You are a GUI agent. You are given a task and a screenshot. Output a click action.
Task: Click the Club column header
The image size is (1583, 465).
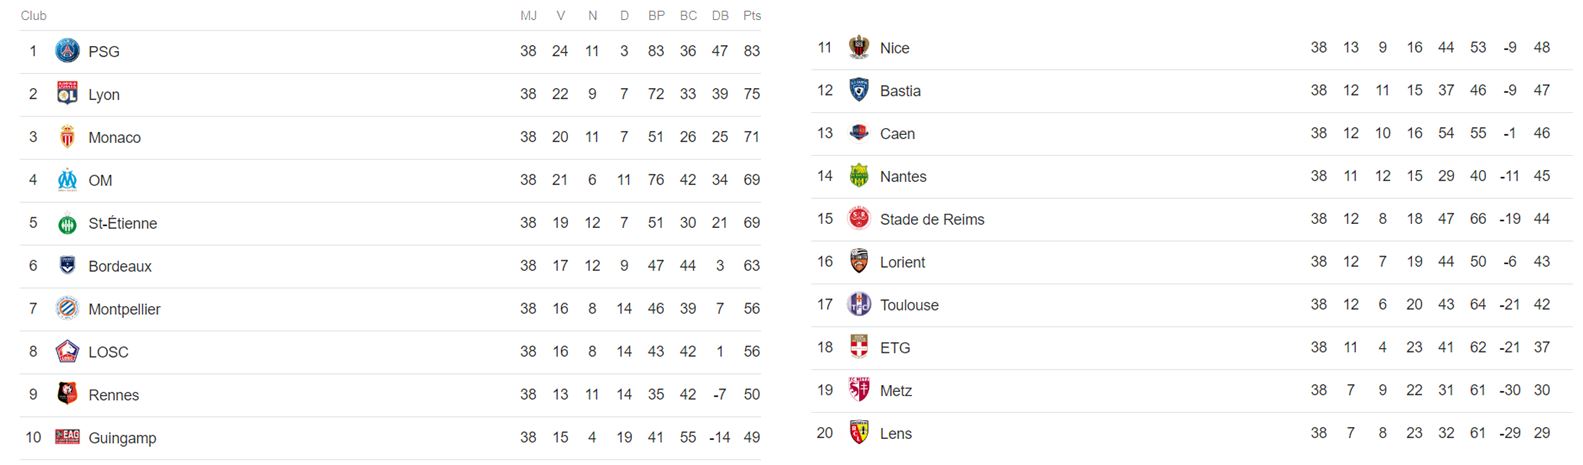pyautogui.click(x=34, y=15)
